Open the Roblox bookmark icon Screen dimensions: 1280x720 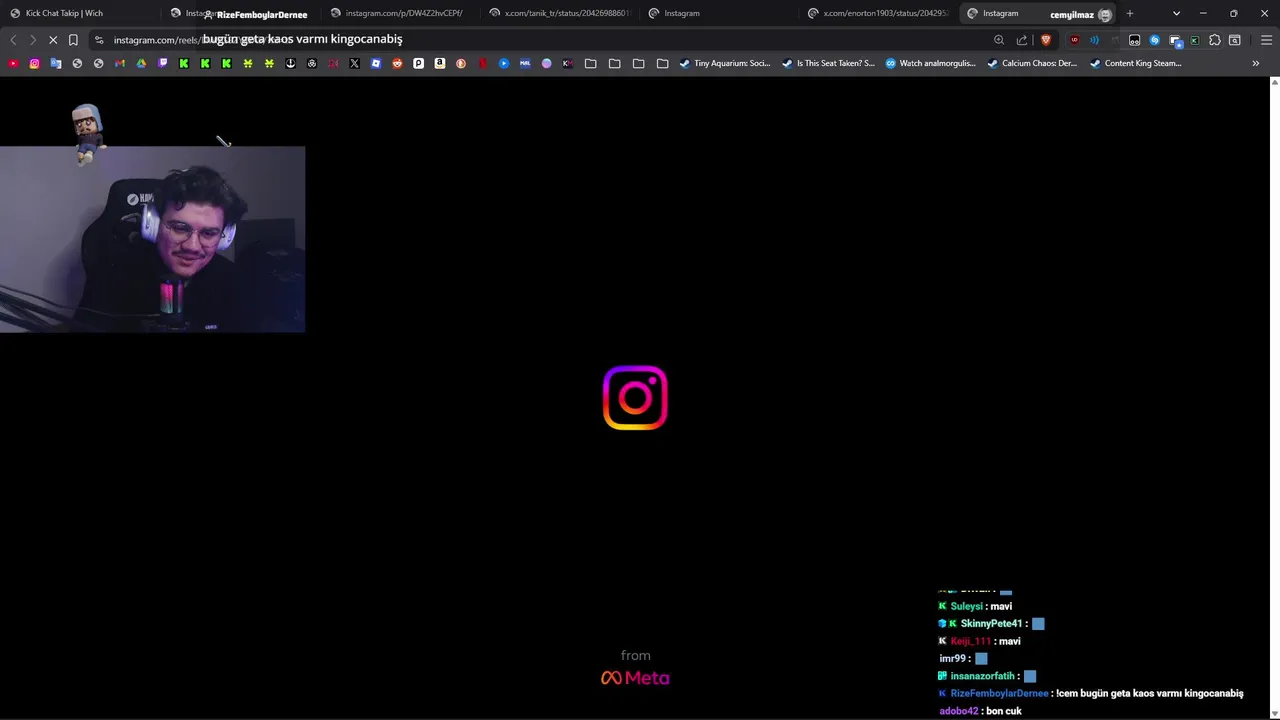click(x=376, y=63)
